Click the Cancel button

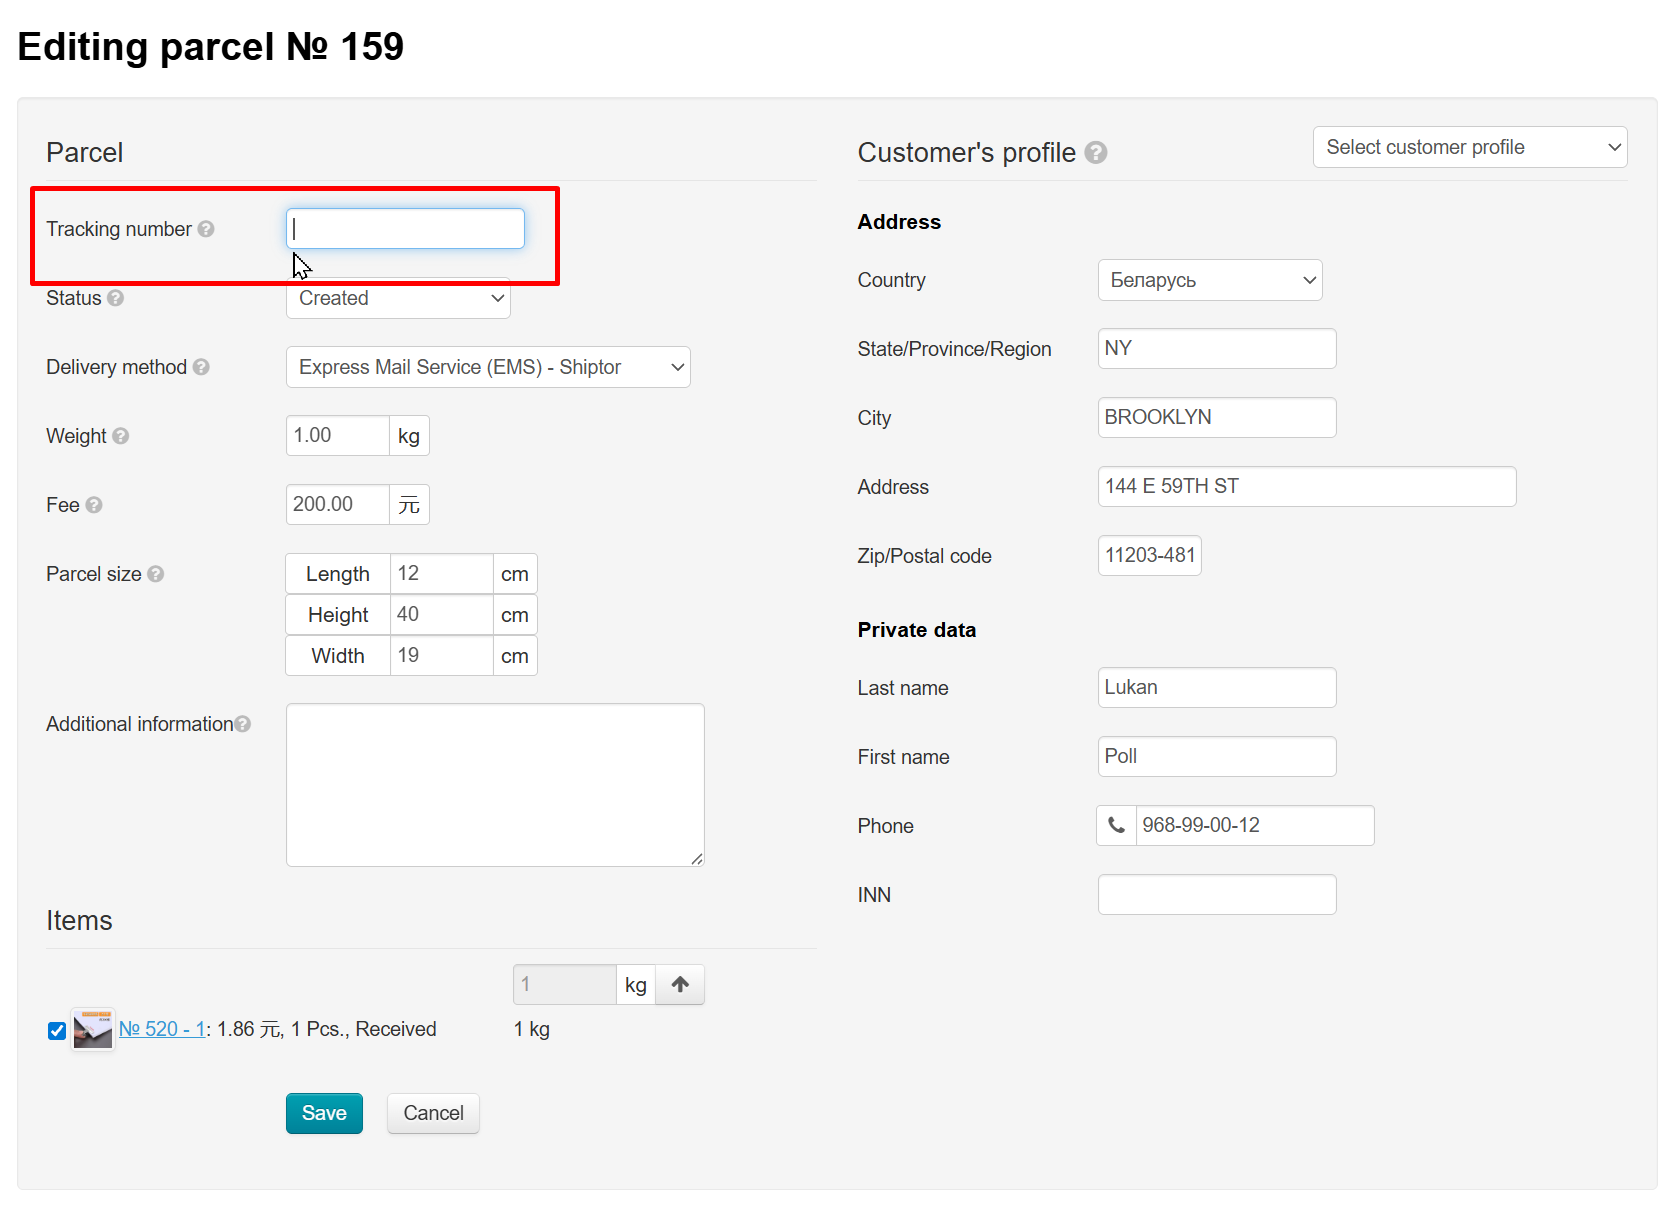(433, 1114)
